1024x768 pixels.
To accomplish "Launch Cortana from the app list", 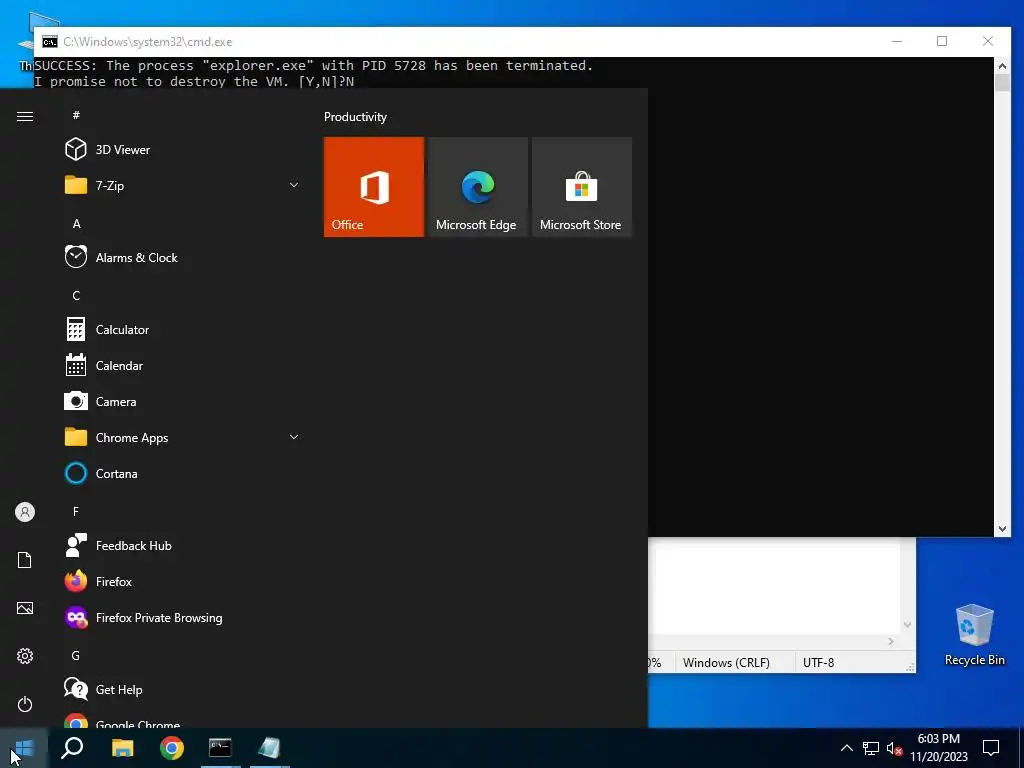I will tap(183, 473).
